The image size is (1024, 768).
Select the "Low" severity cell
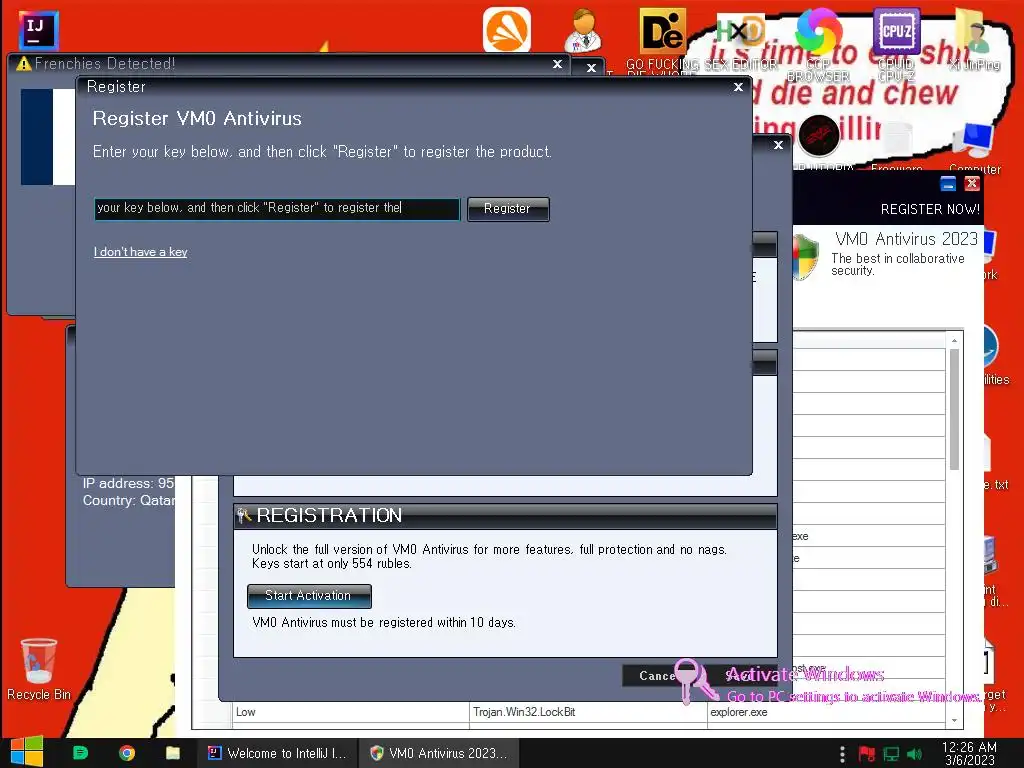(351, 712)
